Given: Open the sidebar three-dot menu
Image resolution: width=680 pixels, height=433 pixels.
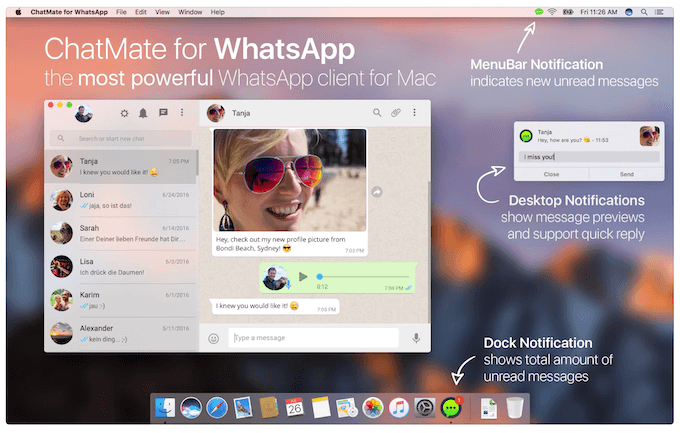Looking at the screenshot, I should [182, 113].
